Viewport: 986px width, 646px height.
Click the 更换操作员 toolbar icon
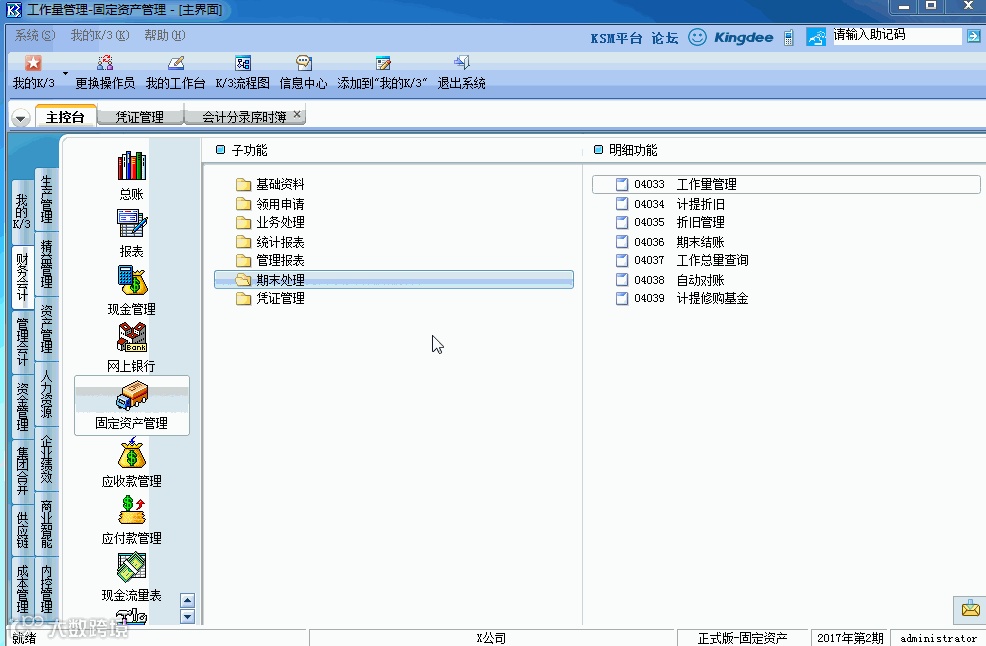click(x=105, y=63)
